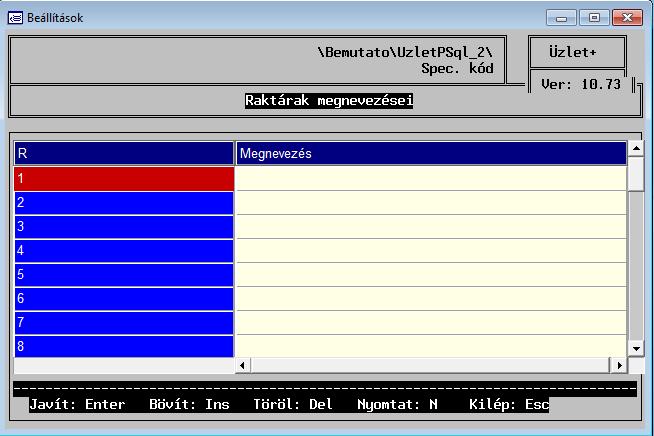Click the Nyomtat: N hint
The width and height of the screenshot is (654, 436).
(x=397, y=404)
